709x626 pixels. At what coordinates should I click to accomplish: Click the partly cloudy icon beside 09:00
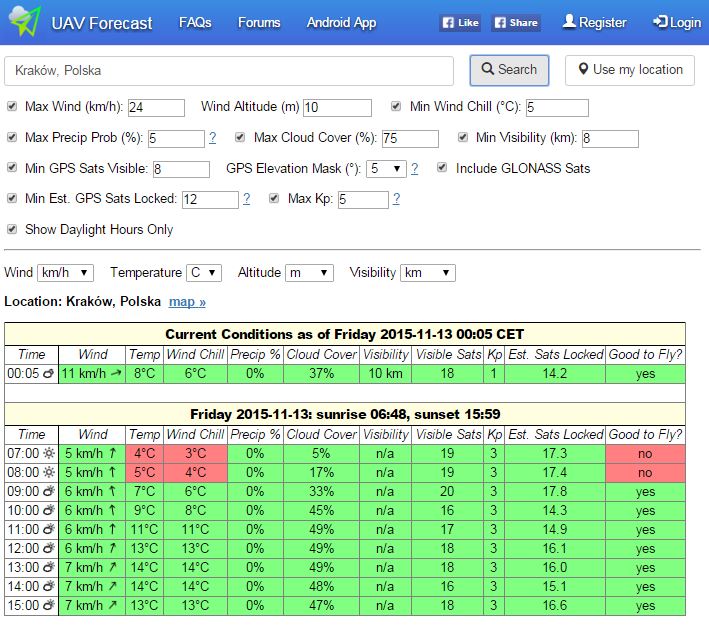pyautogui.click(x=49, y=491)
